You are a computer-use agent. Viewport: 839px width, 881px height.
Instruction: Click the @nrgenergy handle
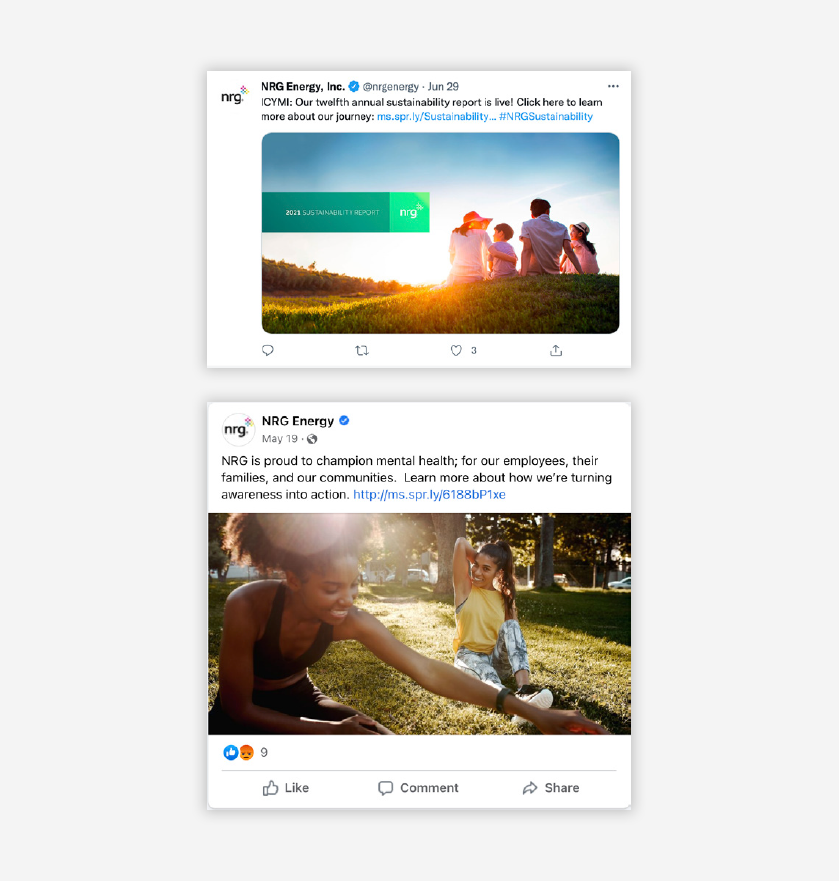pos(391,87)
